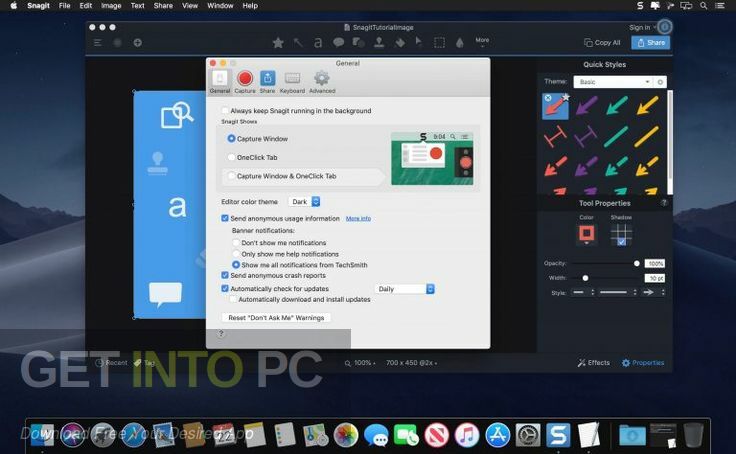Uncheck Send anonymous usage information
The width and height of the screenshot is (736, 454).
pyautogui.click(x=225, y=218)
